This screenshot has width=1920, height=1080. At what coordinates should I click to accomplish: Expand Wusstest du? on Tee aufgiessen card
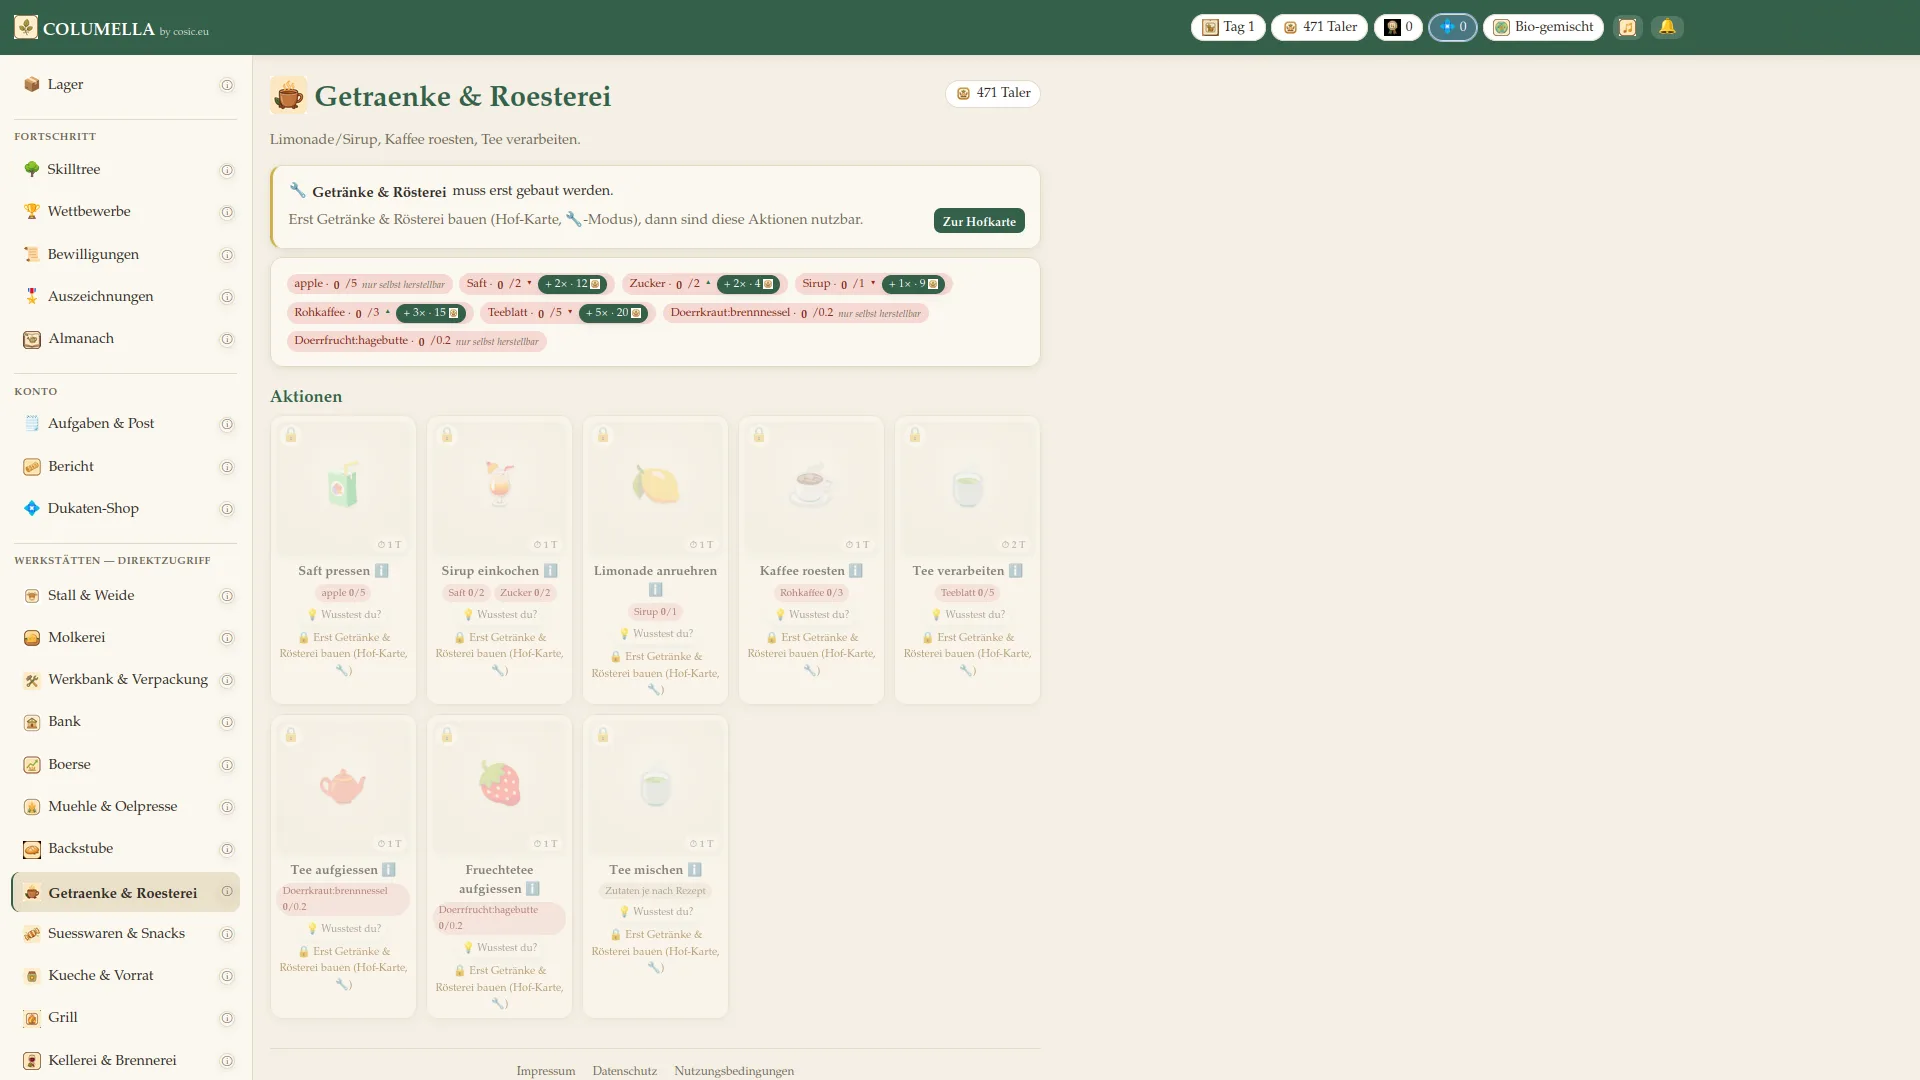click(343, 929)
